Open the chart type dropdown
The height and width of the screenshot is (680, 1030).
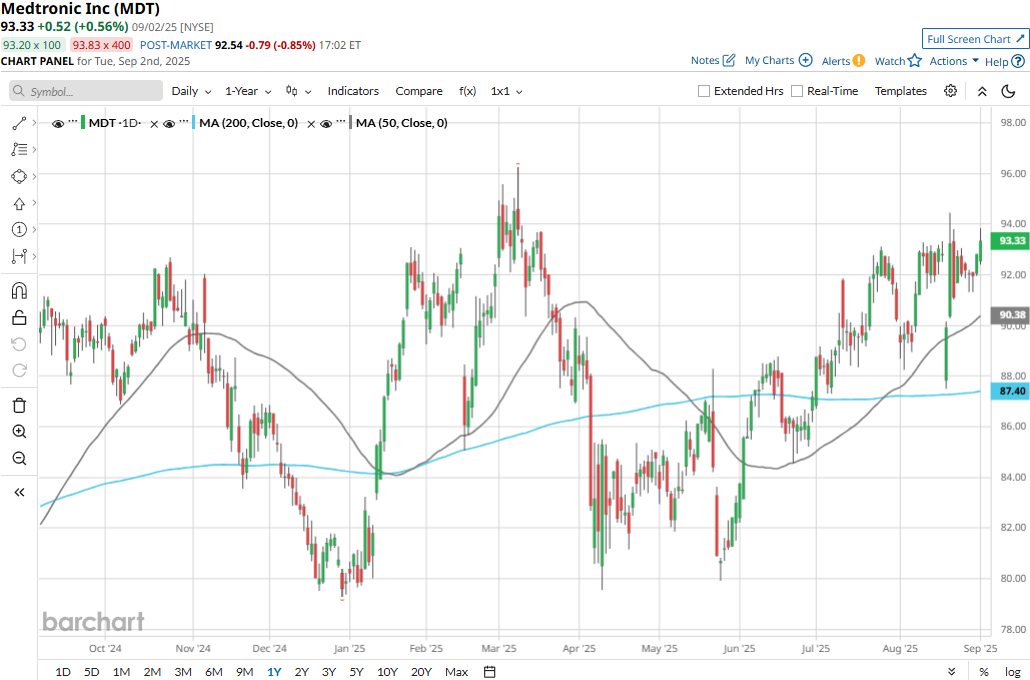pos(298,91)
